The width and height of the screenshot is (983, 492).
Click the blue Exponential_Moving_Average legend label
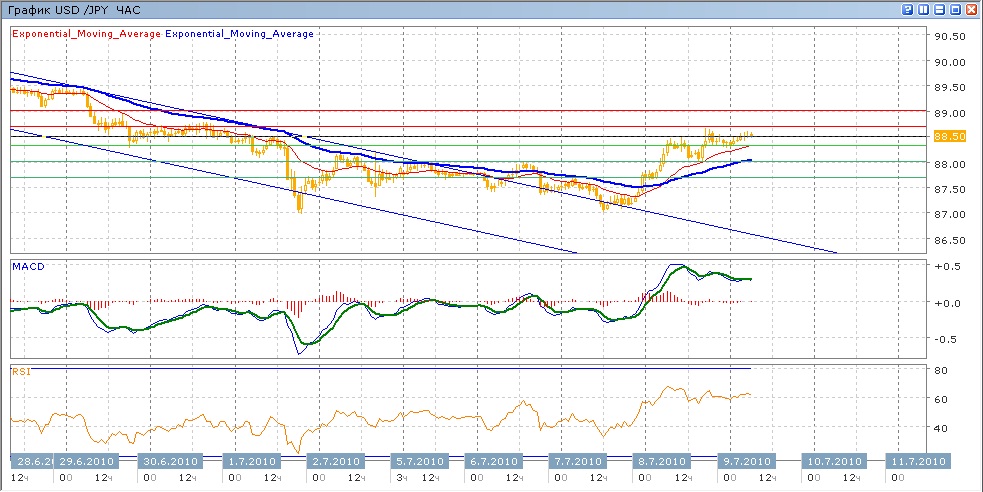coord(240,34)
